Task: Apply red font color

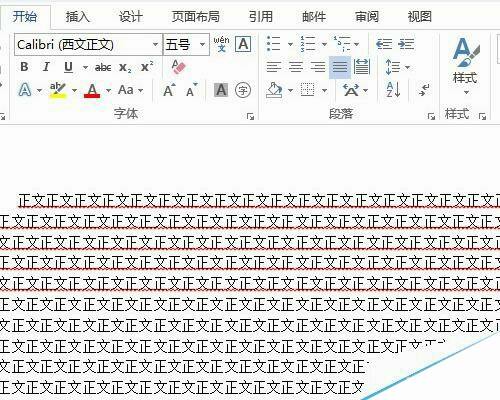Action: (92, 91)
